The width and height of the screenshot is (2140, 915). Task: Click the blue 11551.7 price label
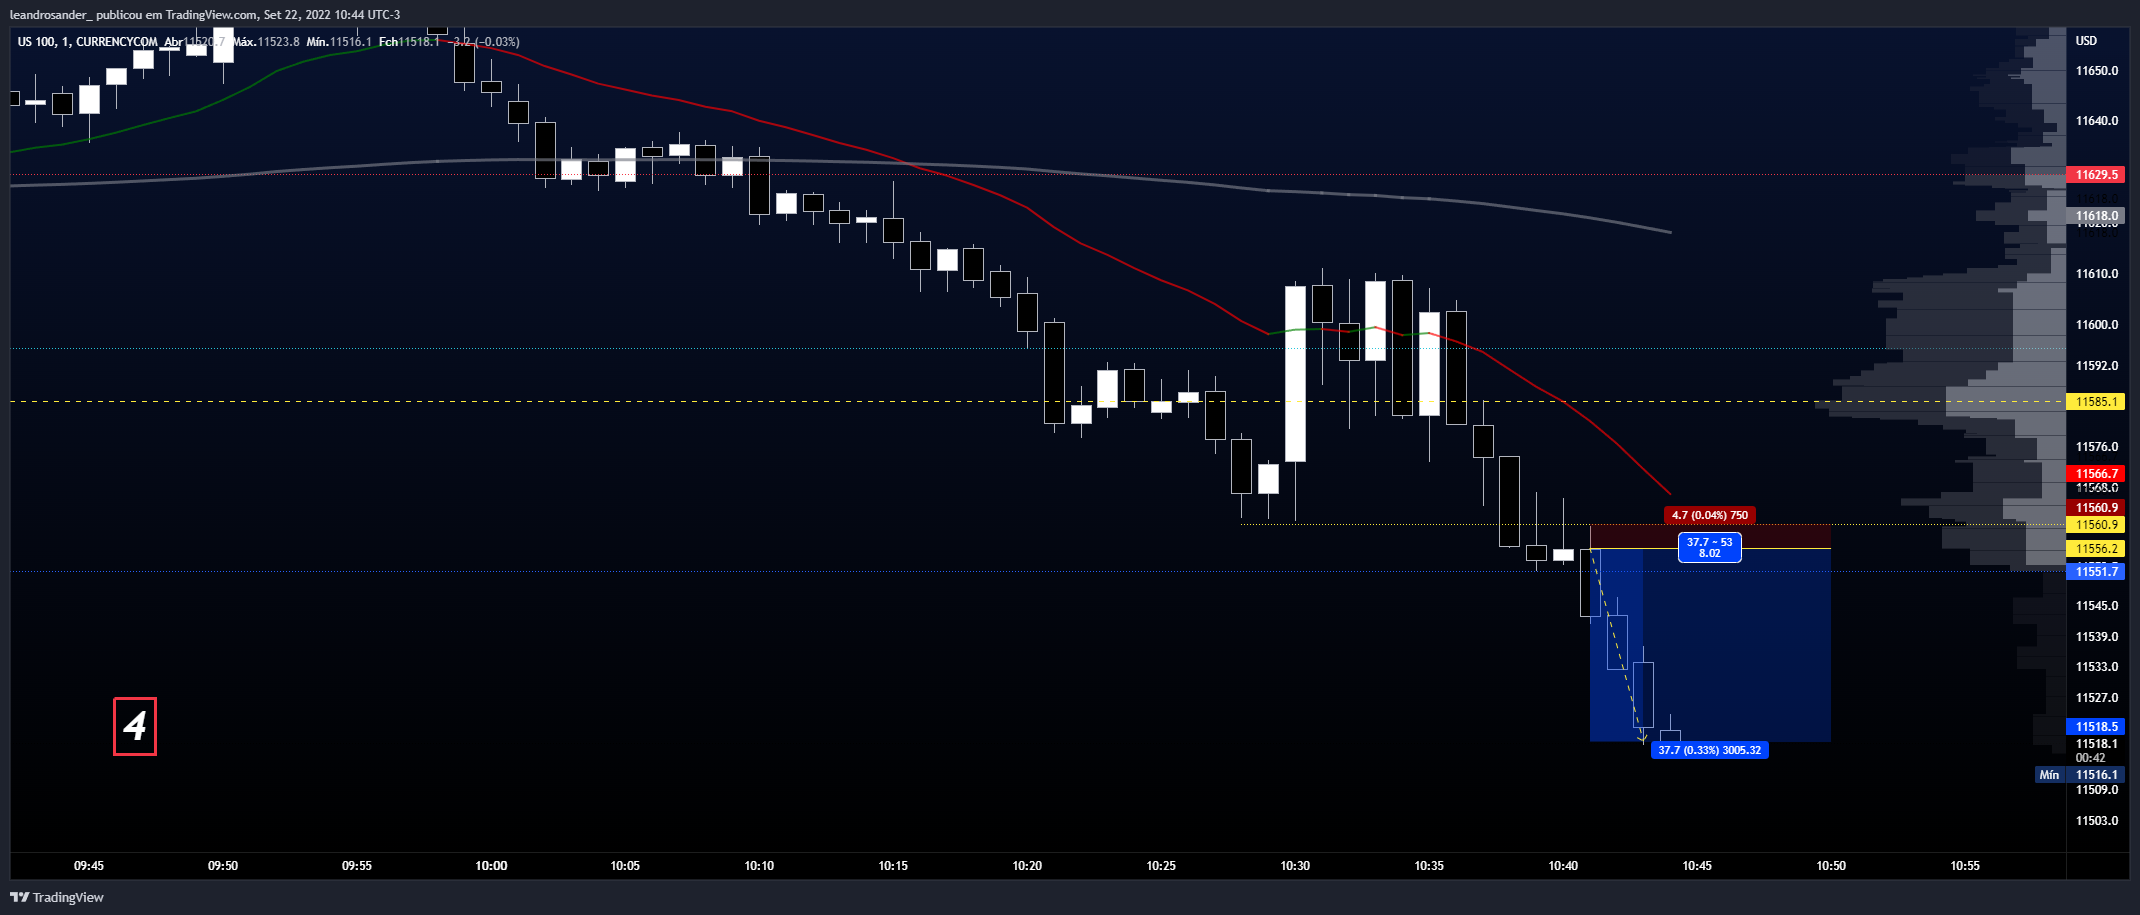(2096, 572)
